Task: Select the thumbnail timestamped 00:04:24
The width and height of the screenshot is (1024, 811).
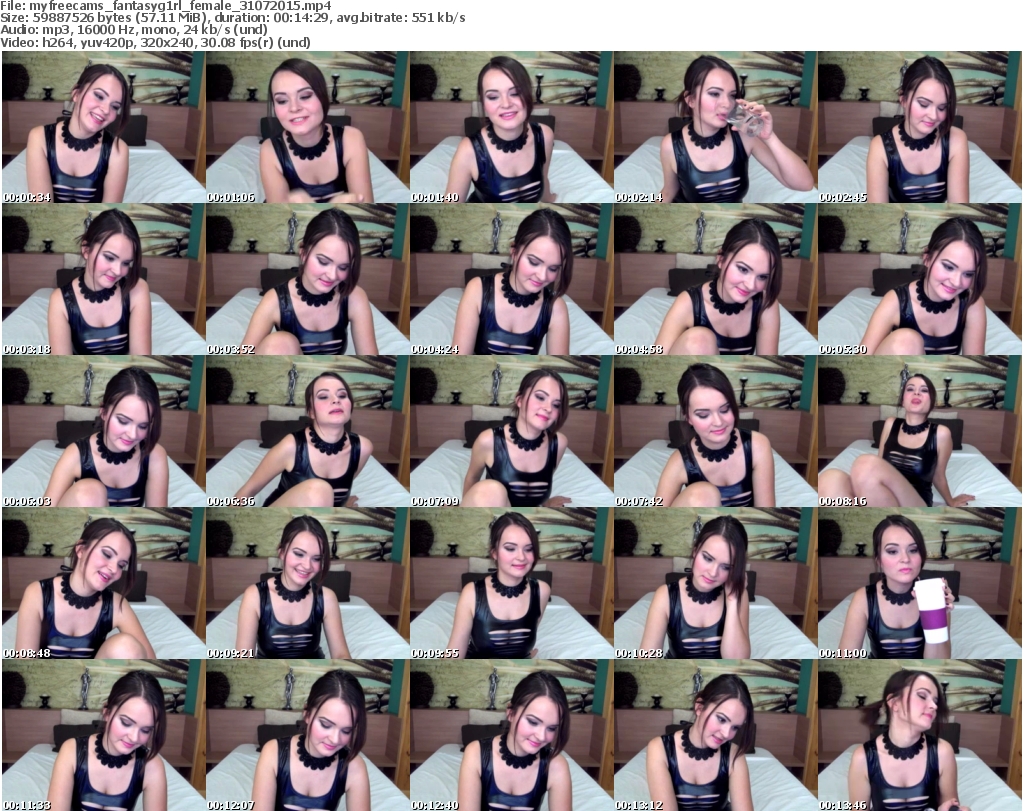Action: pos(511,279)
